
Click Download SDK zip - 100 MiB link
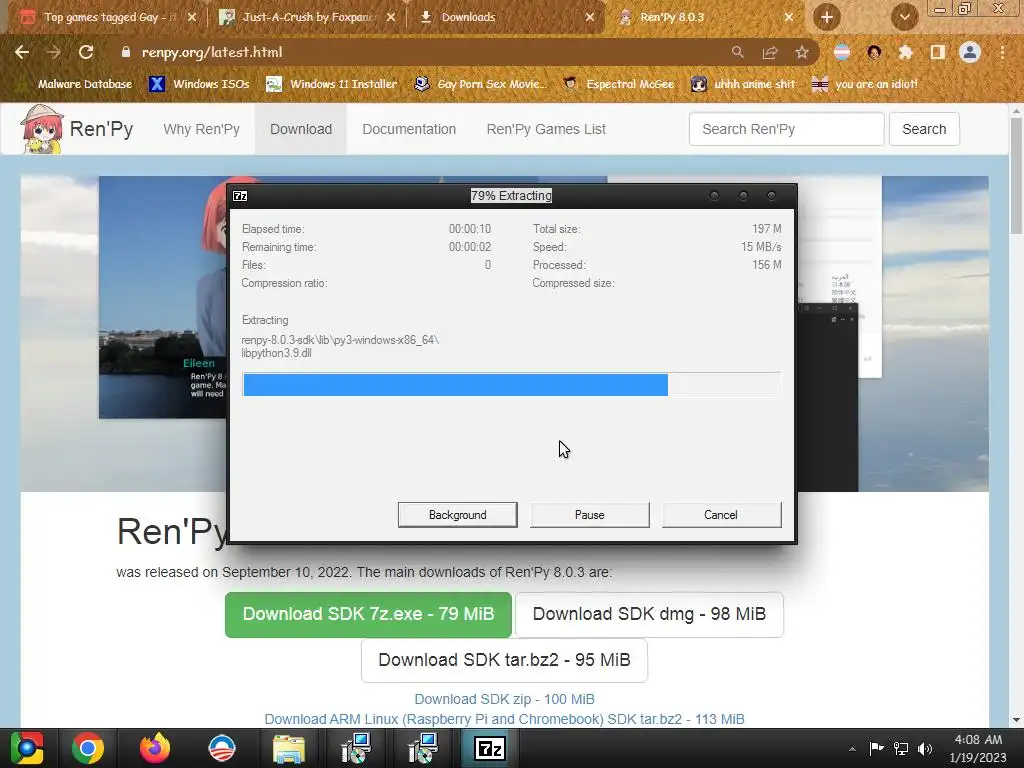(x=504, y=699)
